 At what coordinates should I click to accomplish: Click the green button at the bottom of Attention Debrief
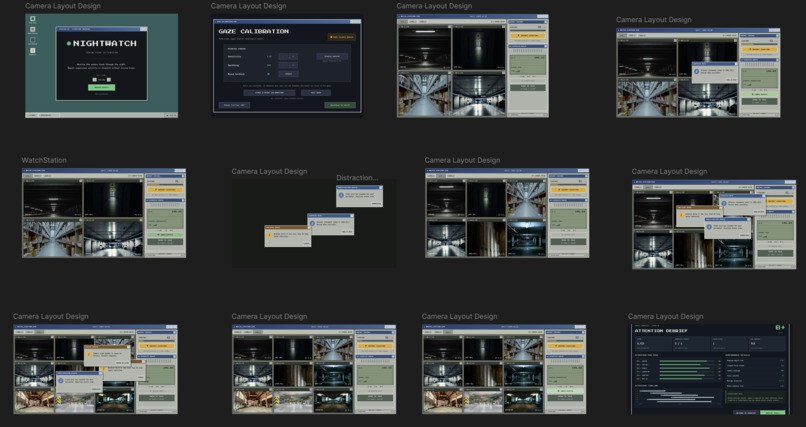pyautogui.click(x=773, y=412)
